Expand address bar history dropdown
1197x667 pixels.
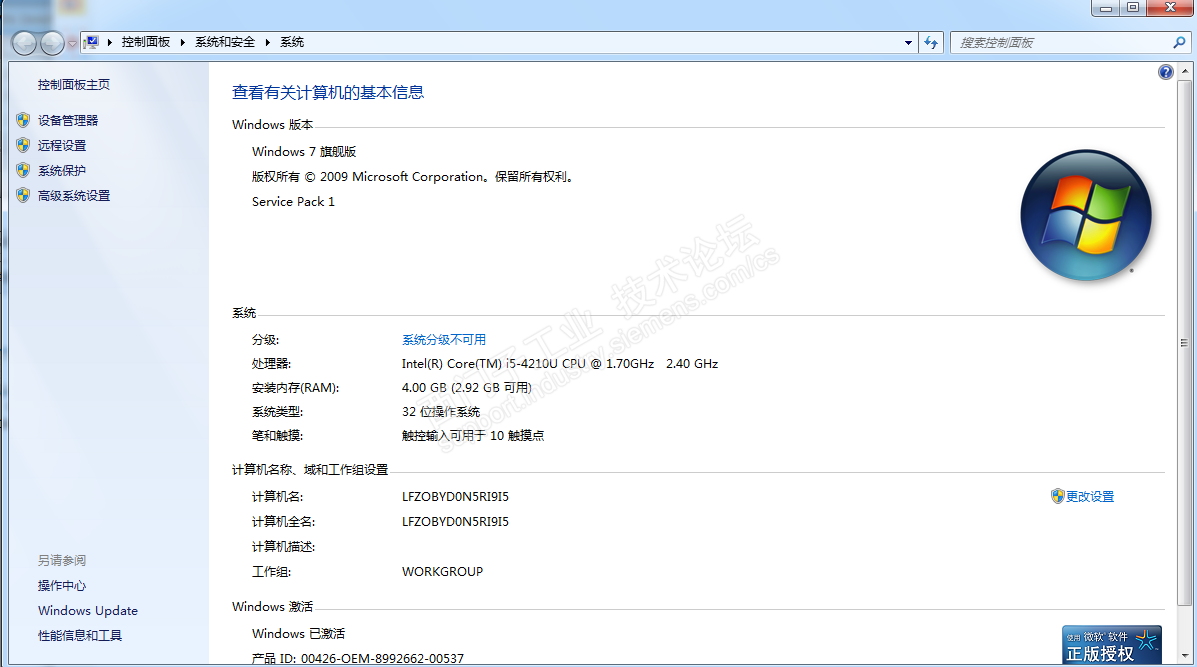coord(908,43)
